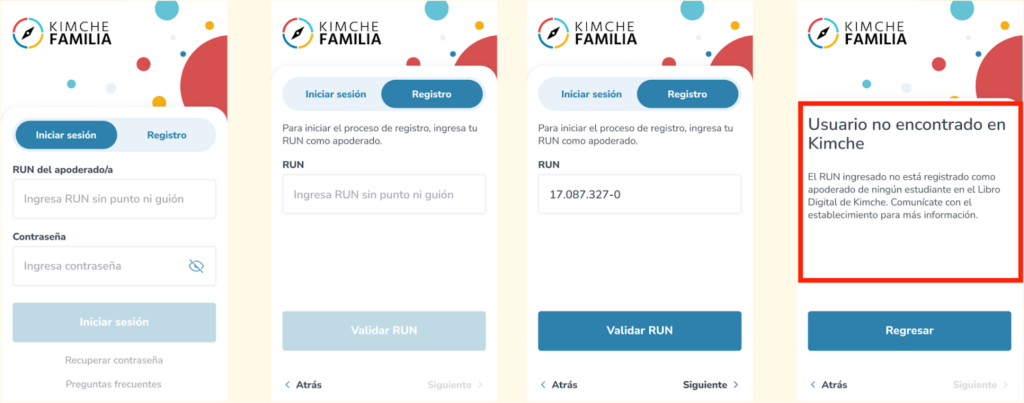Viewport: 1024px width, 403px height.
Task: Click Kimche compass logo in third screen
Action: coord(552,32)
